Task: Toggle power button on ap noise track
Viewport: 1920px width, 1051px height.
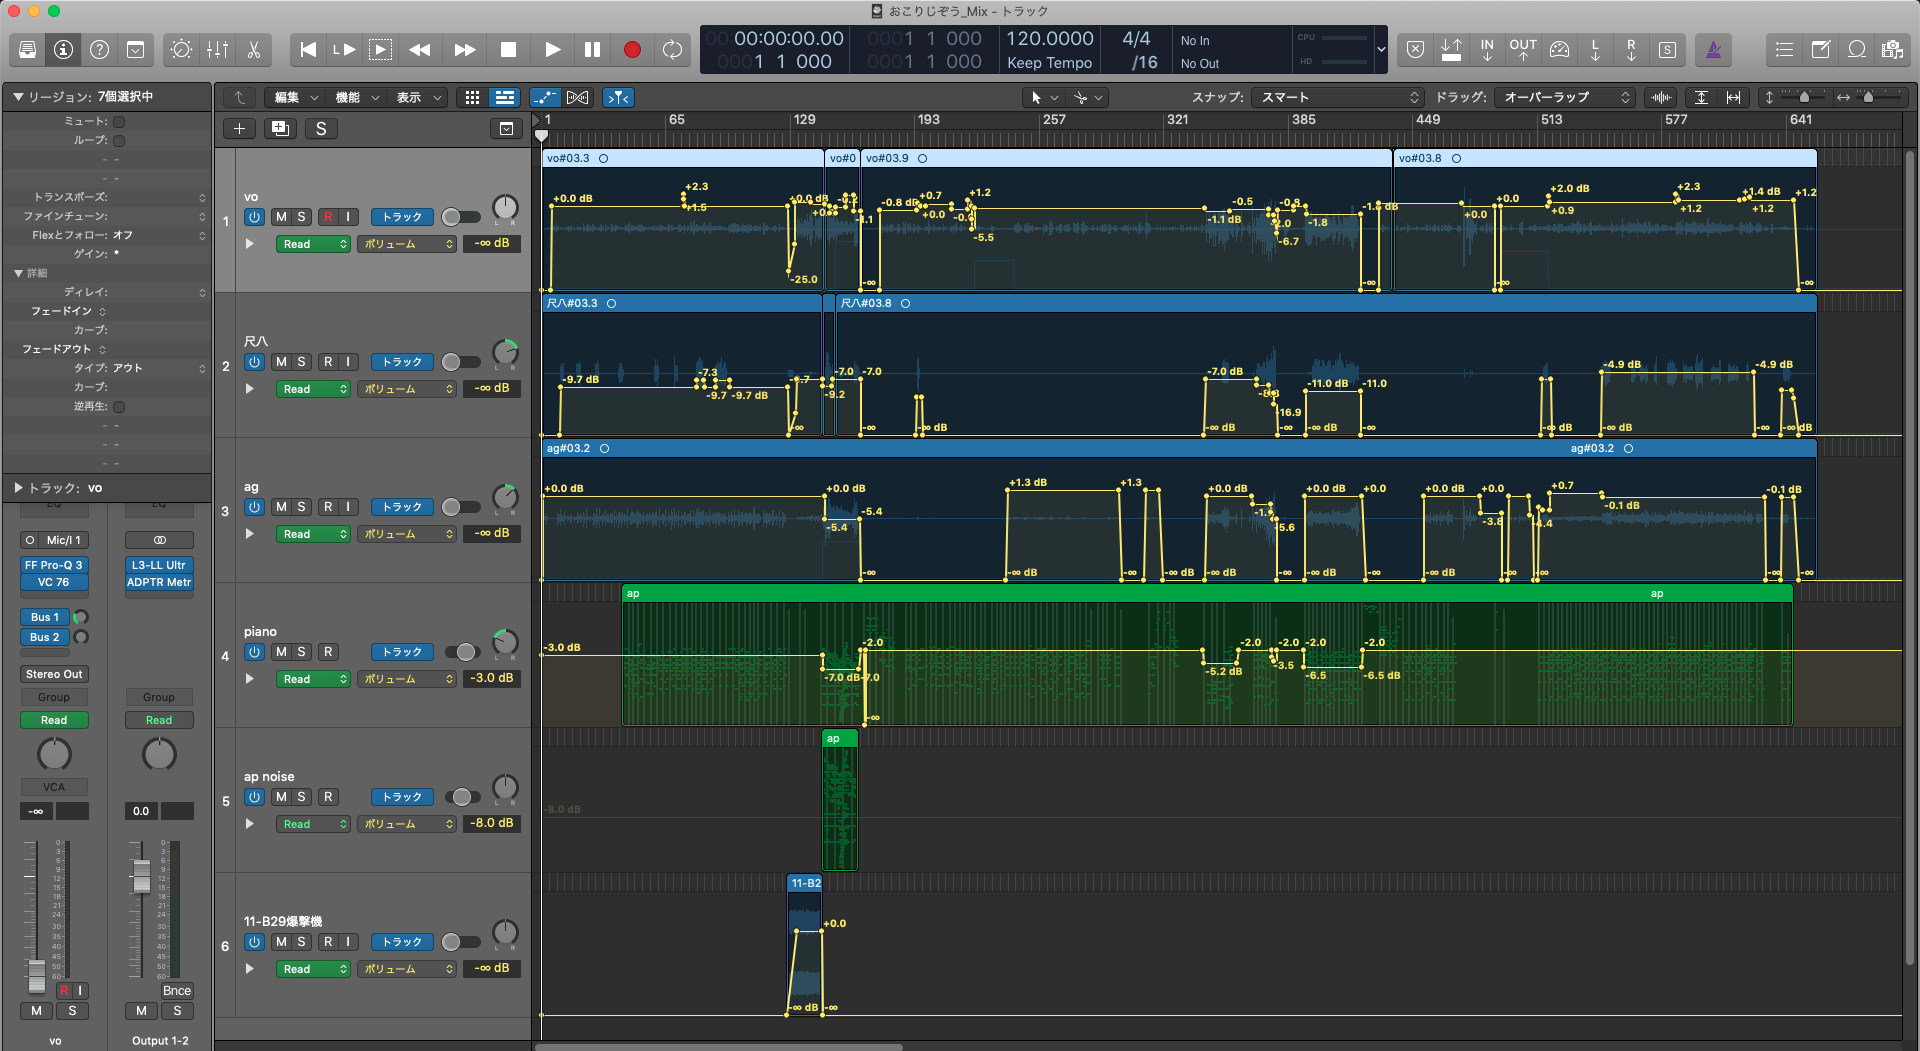Action: click(254, 797)
